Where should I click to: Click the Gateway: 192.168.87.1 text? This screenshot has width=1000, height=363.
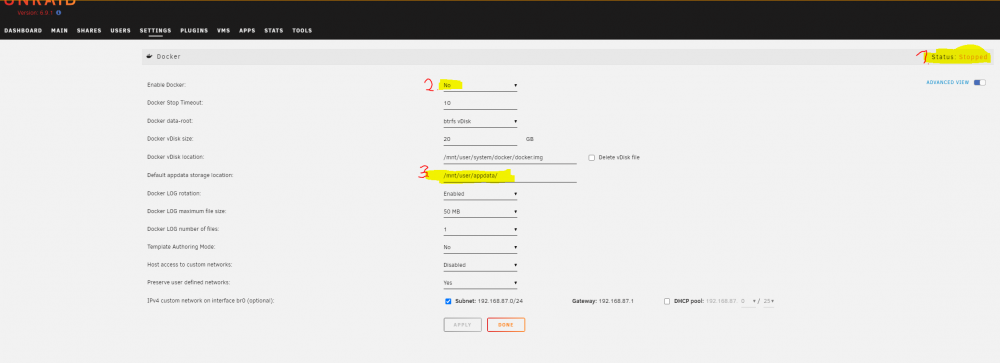pyautogui.click(x=603, y=301)
